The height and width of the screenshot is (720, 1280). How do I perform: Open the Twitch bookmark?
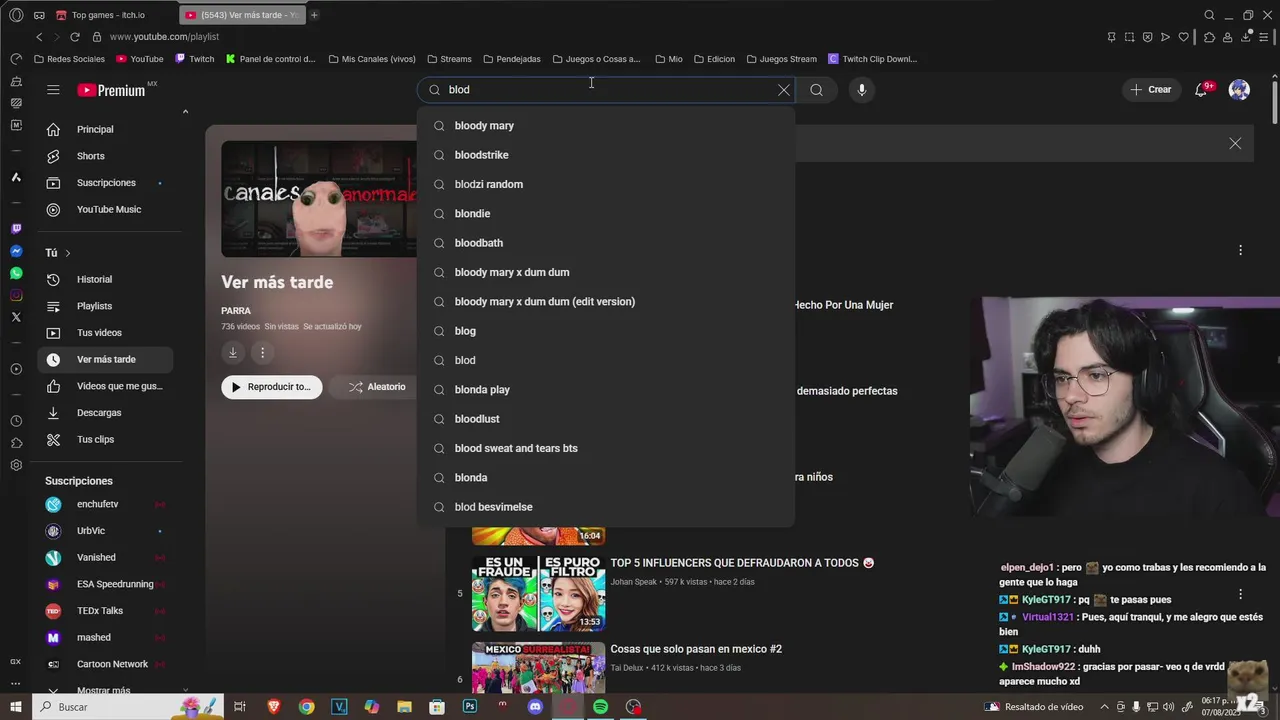(x=195, y=59)
